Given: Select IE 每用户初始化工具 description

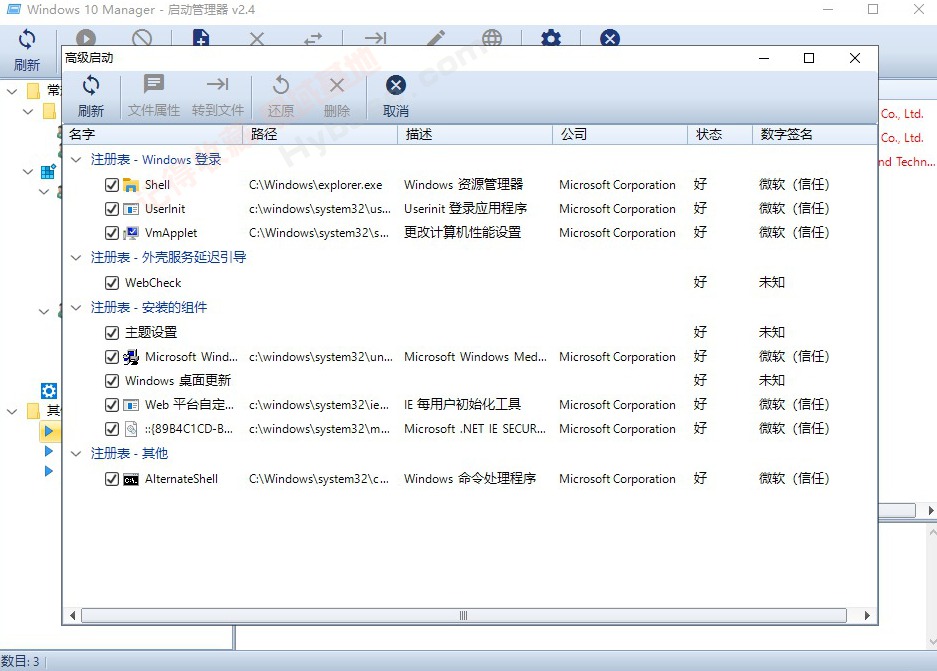Looking at the screenshot, I should point(462,405).
